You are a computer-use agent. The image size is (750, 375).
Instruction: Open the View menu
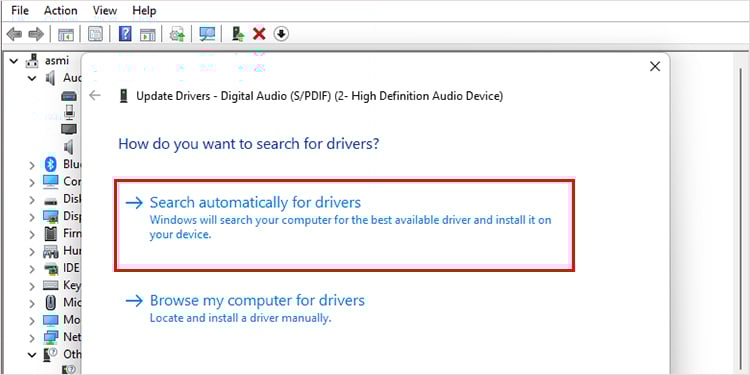tap(105, 10)
